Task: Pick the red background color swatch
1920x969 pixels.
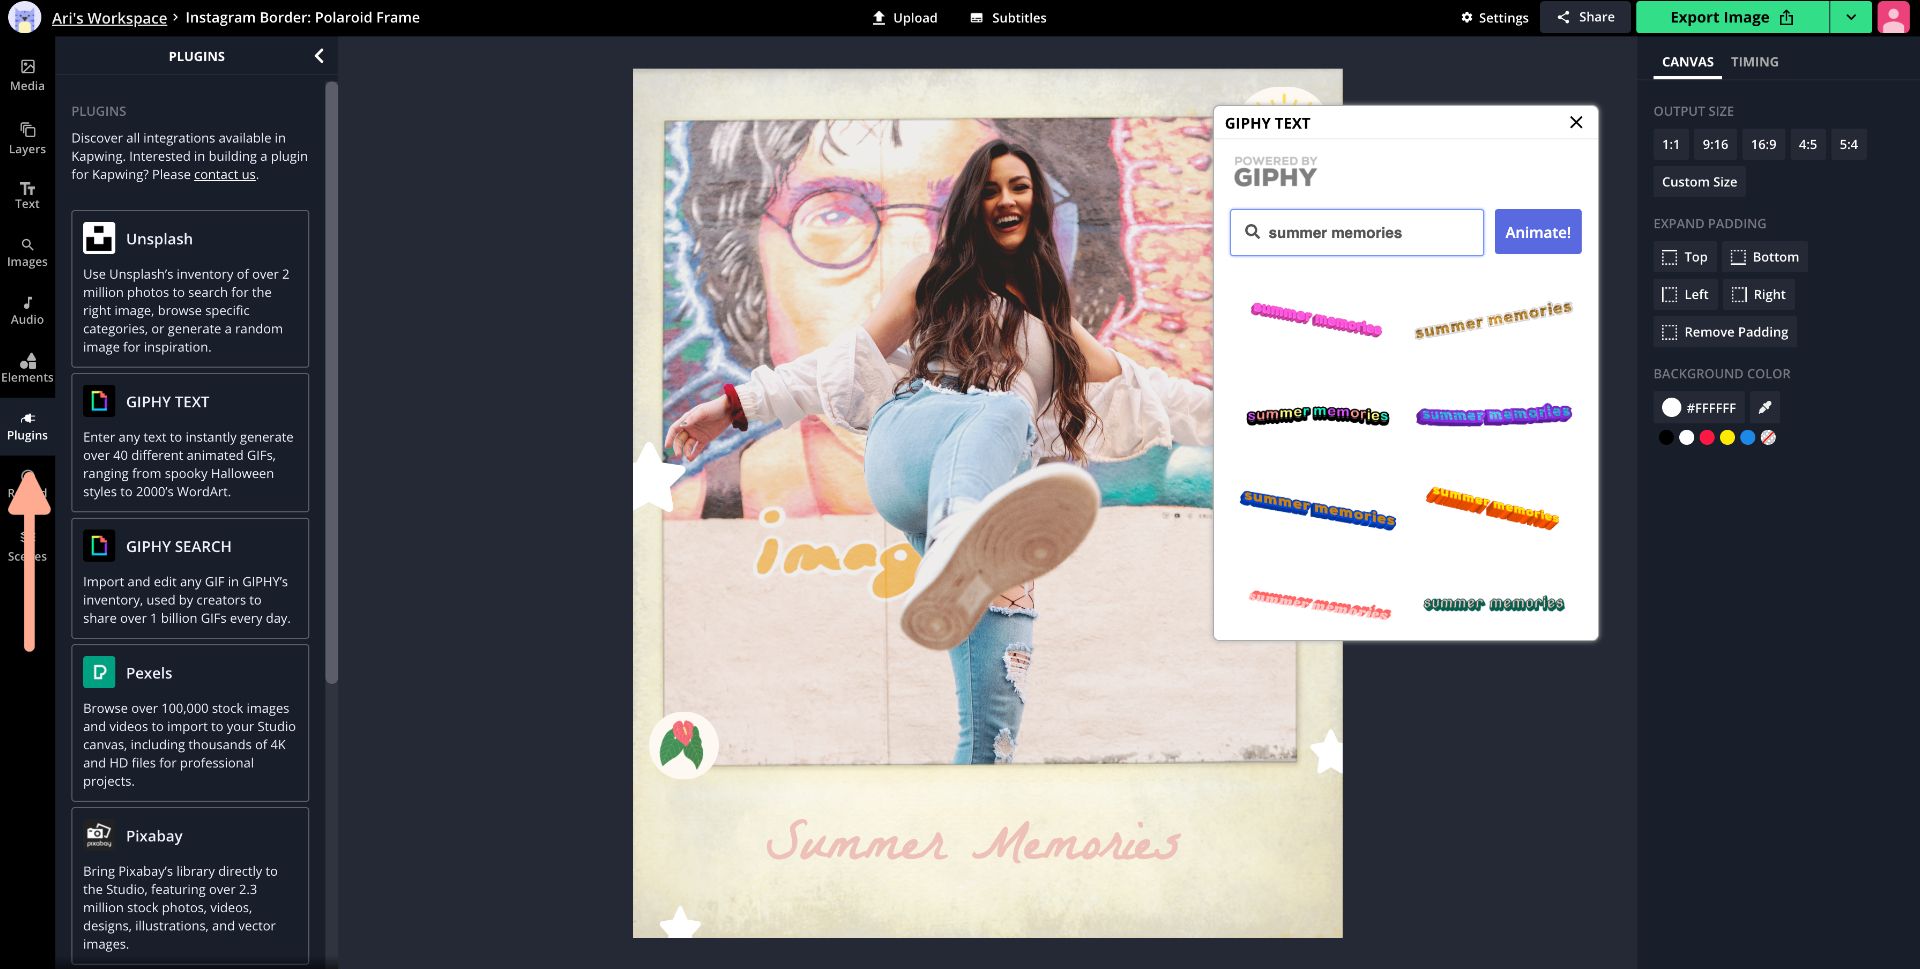Action: point(1707,438)
